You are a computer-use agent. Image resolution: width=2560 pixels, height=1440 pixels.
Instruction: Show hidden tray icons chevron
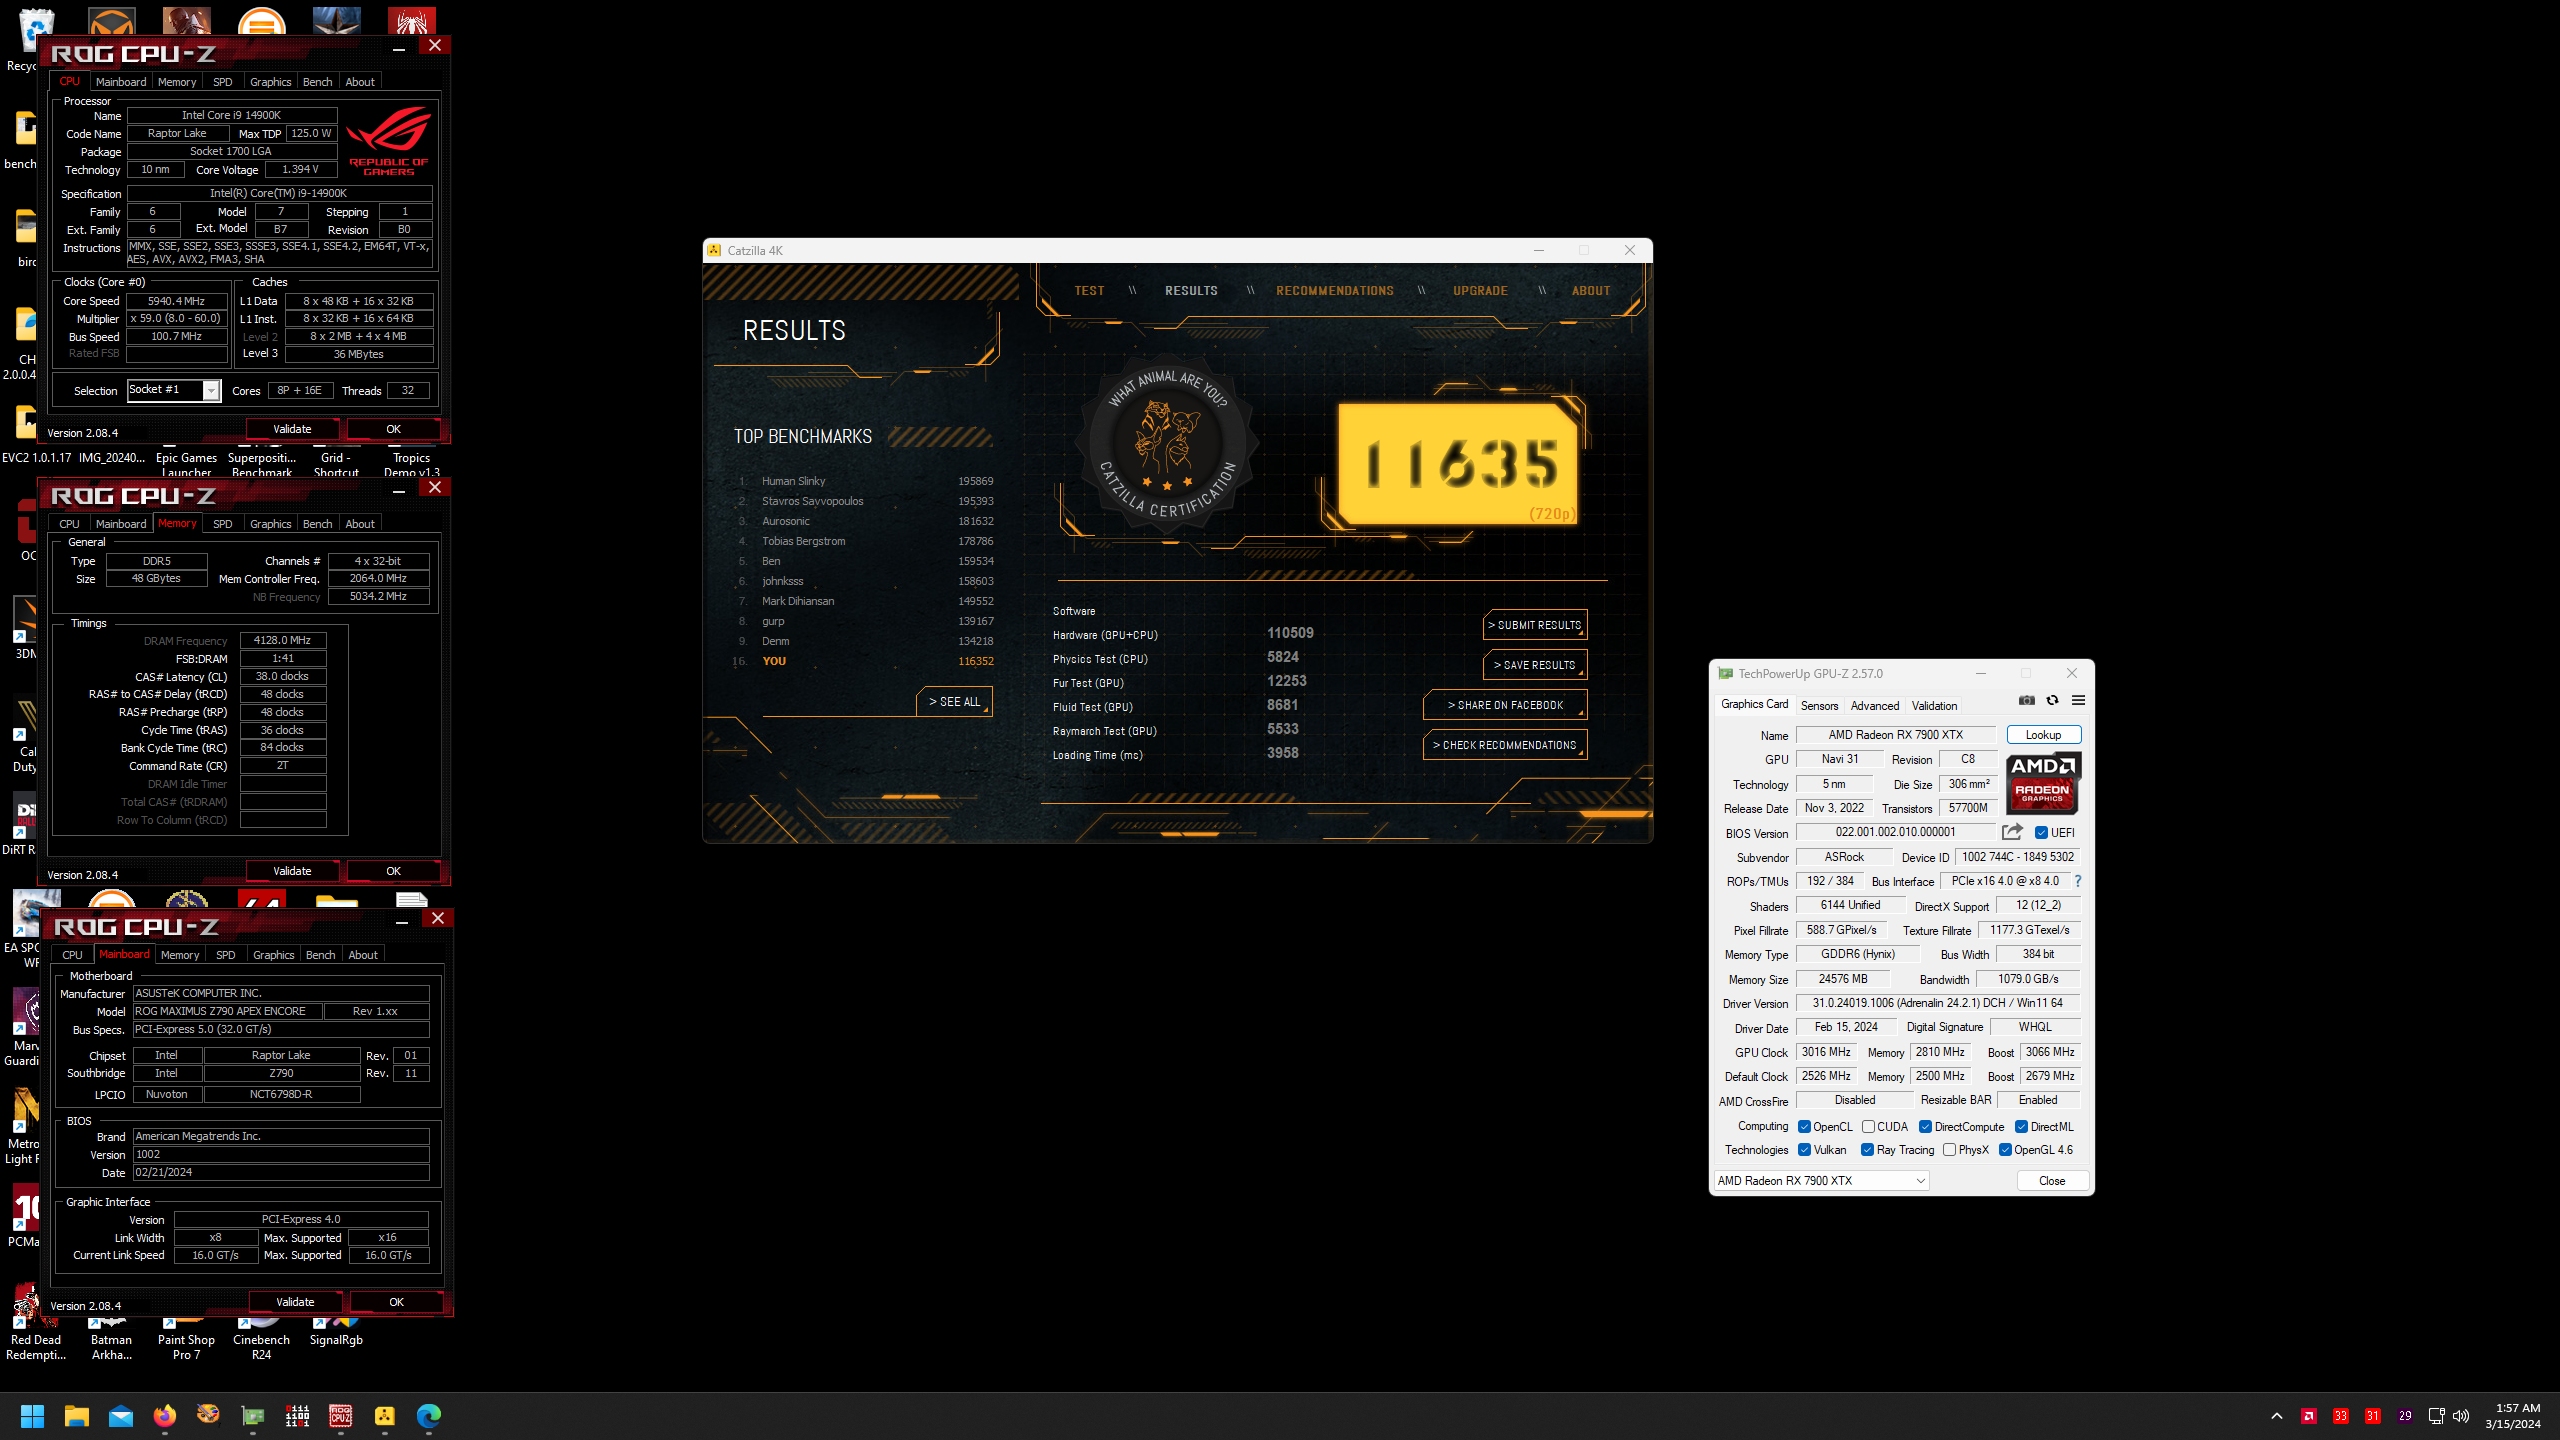(2277, 1416)
